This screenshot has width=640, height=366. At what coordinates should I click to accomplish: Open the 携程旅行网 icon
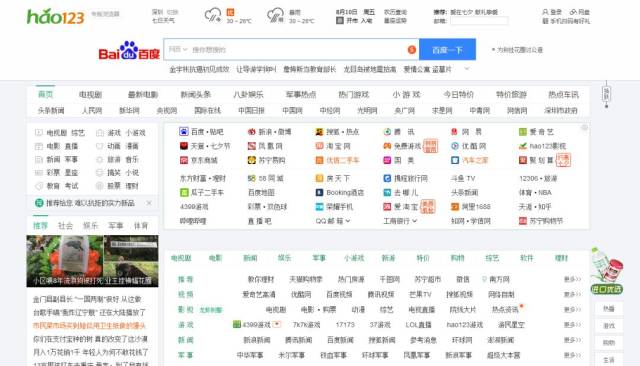click(x=387, y=178)
